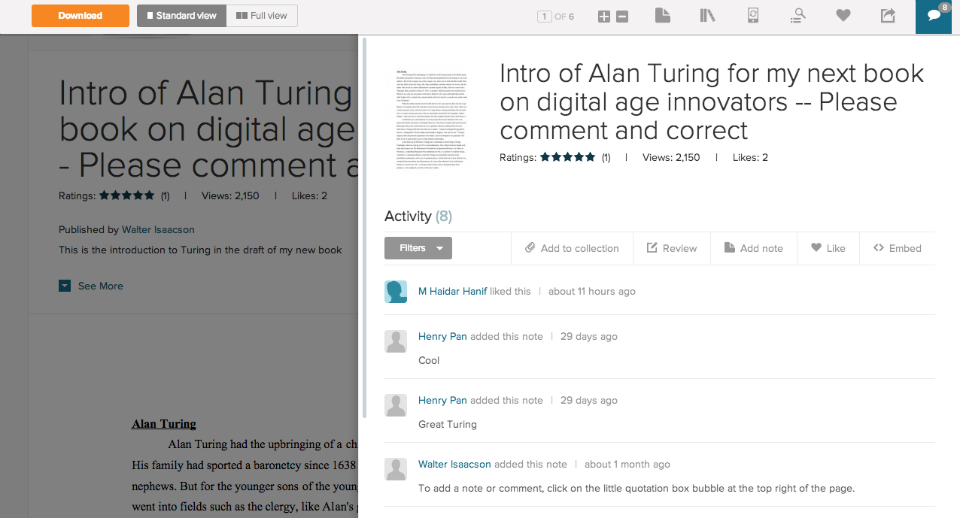The height and width of the screenshot is (518, 960).
Task: Open Walter Isaacson link in activity feed
Action: 454,464
